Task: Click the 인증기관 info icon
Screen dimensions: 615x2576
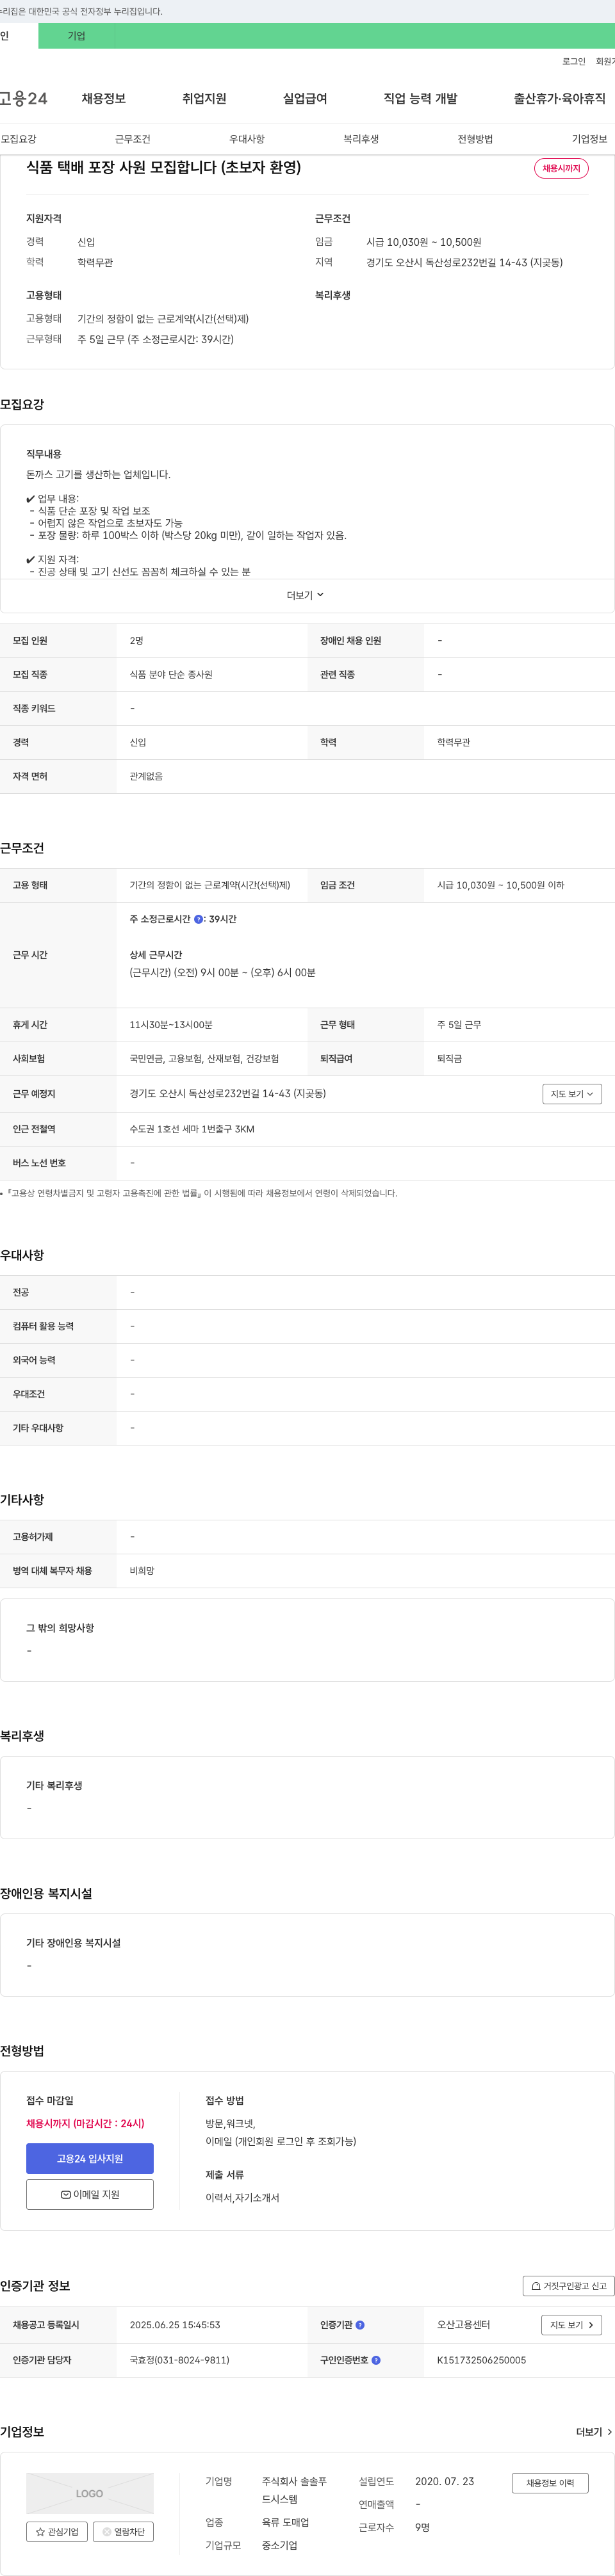Action: [360, 2325]
